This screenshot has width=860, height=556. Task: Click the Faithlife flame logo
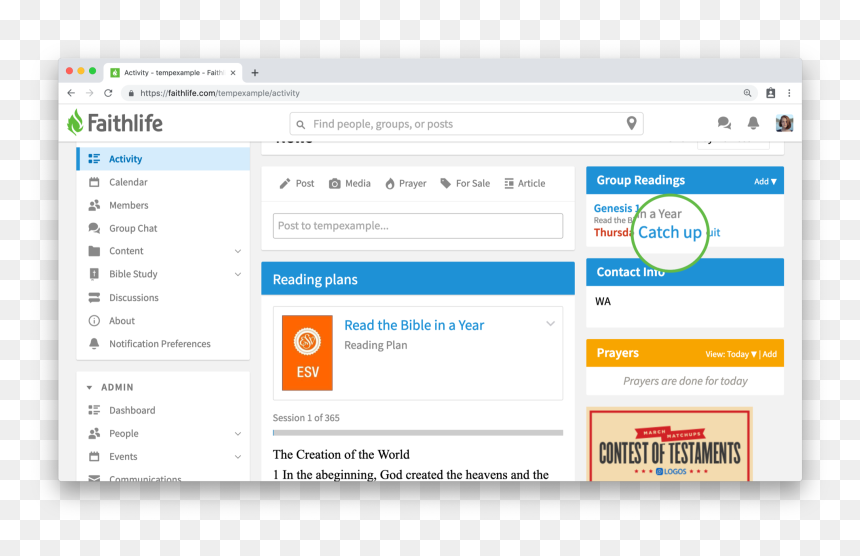click(x=75, y=122)
